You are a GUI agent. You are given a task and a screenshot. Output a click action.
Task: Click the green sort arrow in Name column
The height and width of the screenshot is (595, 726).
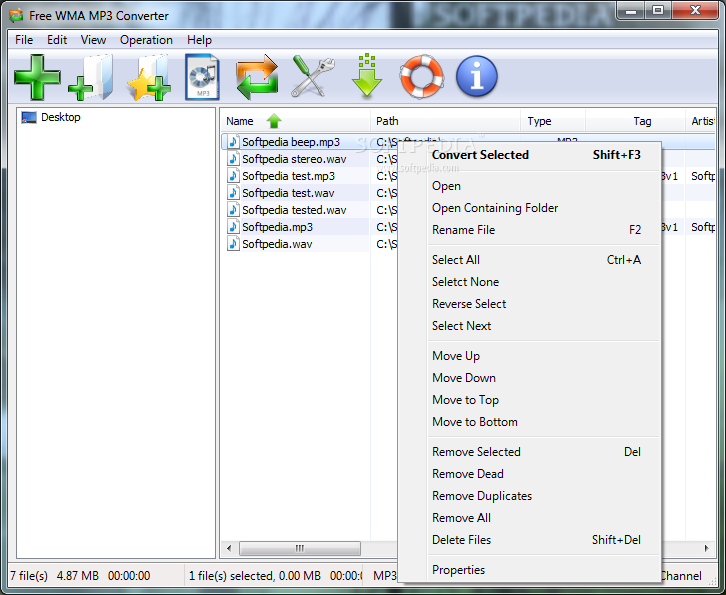[x=274, y=121]
